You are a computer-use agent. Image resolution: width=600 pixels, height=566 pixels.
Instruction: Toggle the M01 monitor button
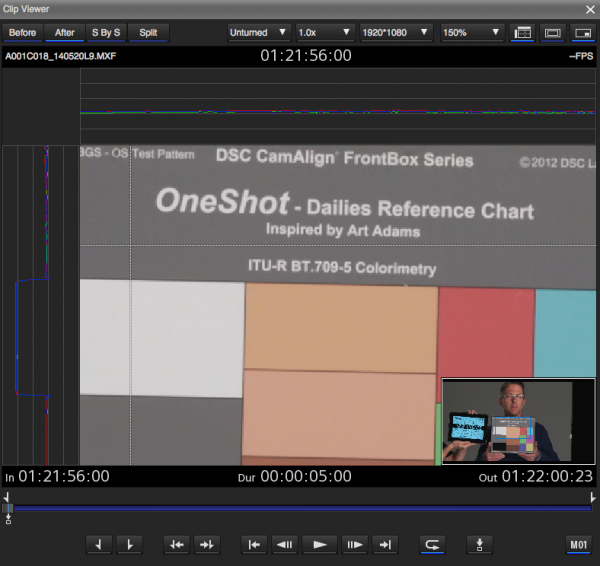tap(578, 544)
